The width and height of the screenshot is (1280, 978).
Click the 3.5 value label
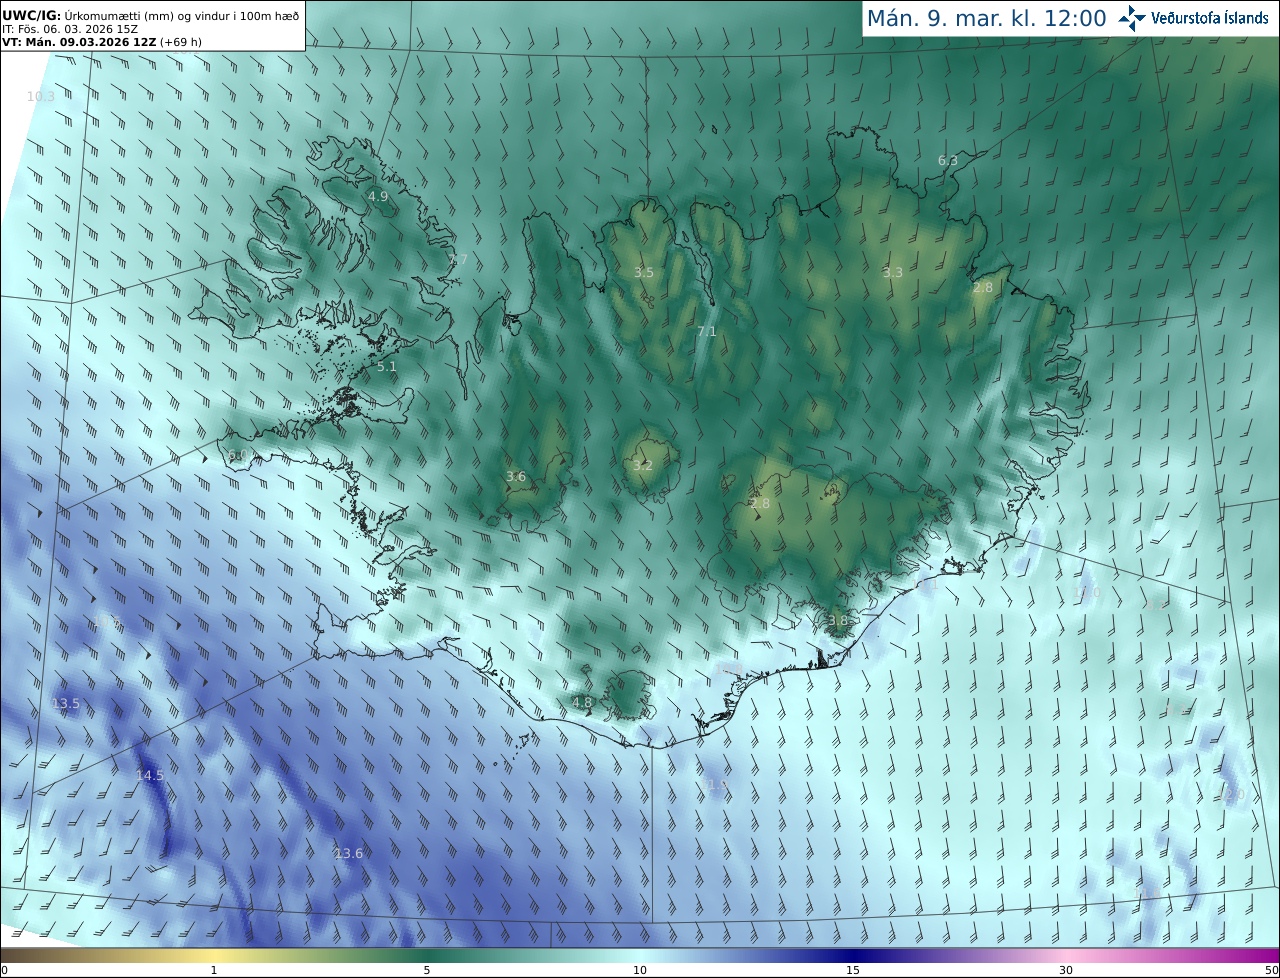point(644,272)
